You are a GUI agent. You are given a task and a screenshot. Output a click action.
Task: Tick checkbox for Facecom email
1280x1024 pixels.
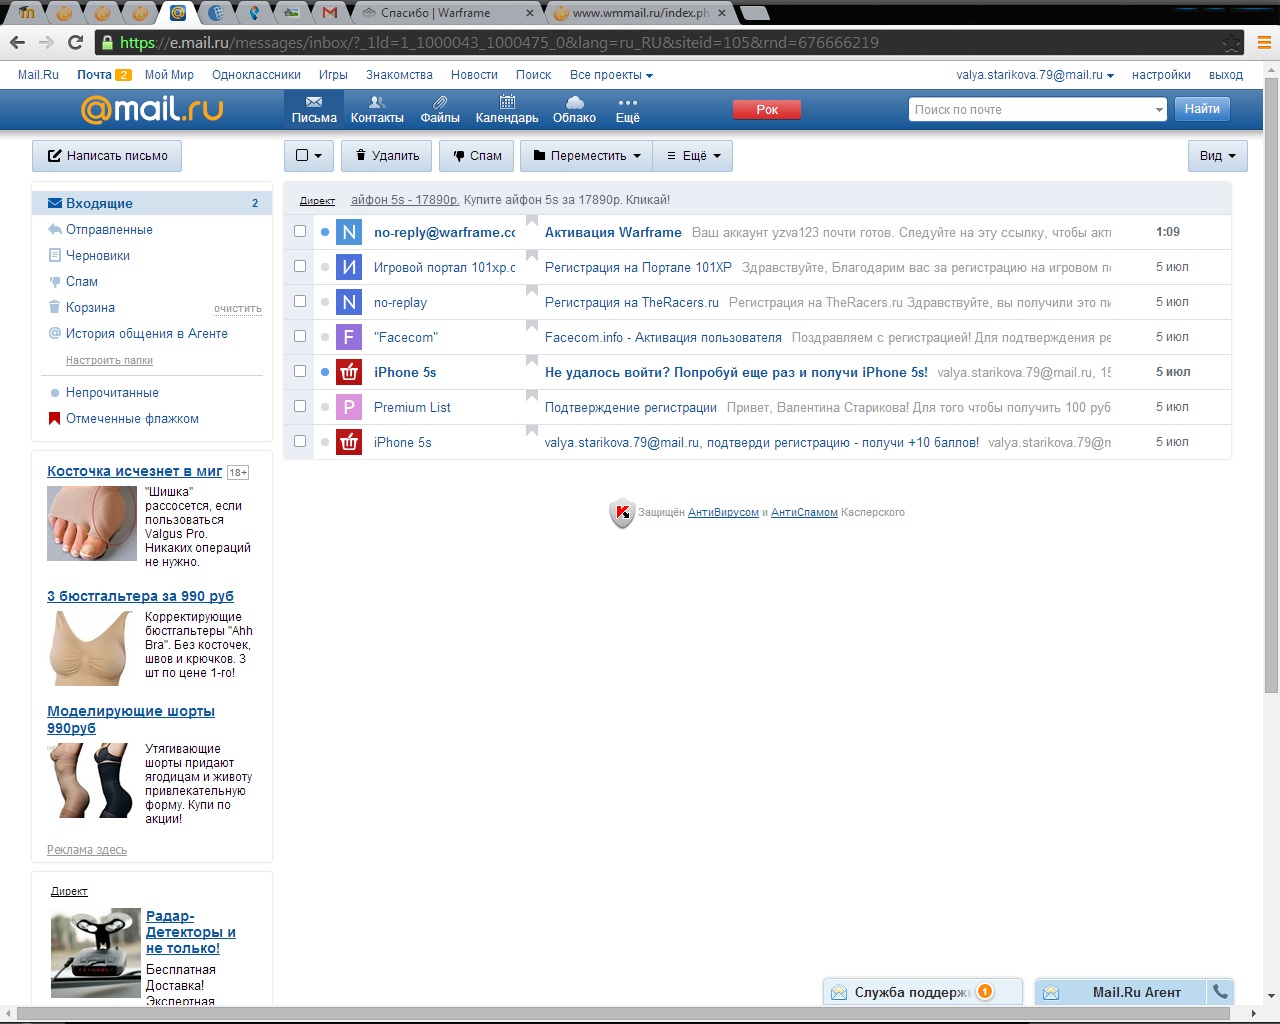300,336
